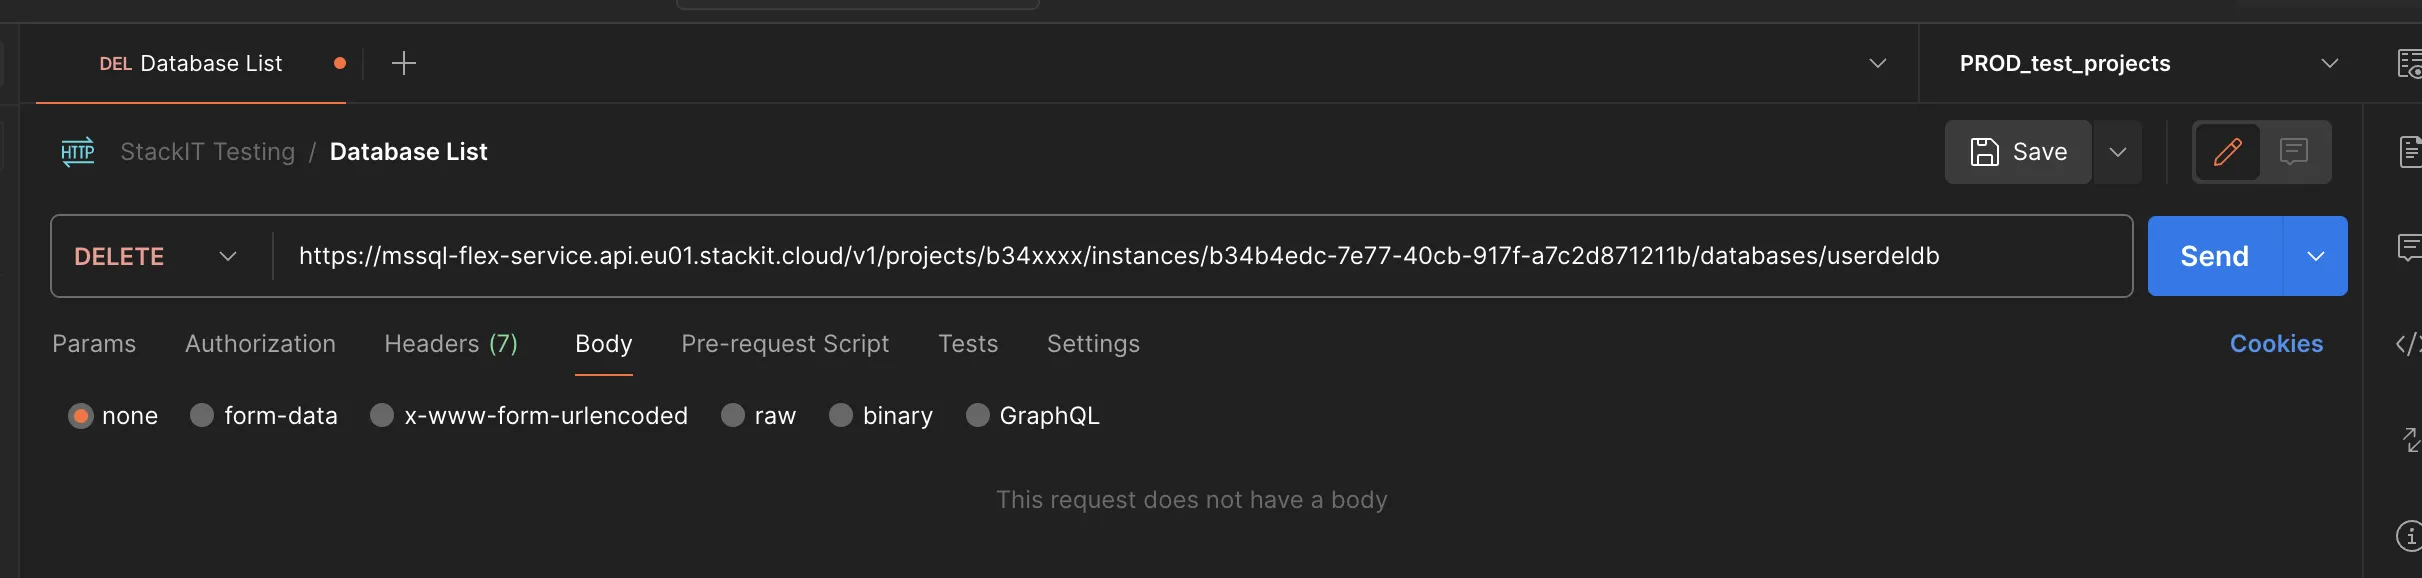Show the info icon in right sidebar
This screenshot has height=578, width=2422.
point(2409,536)
